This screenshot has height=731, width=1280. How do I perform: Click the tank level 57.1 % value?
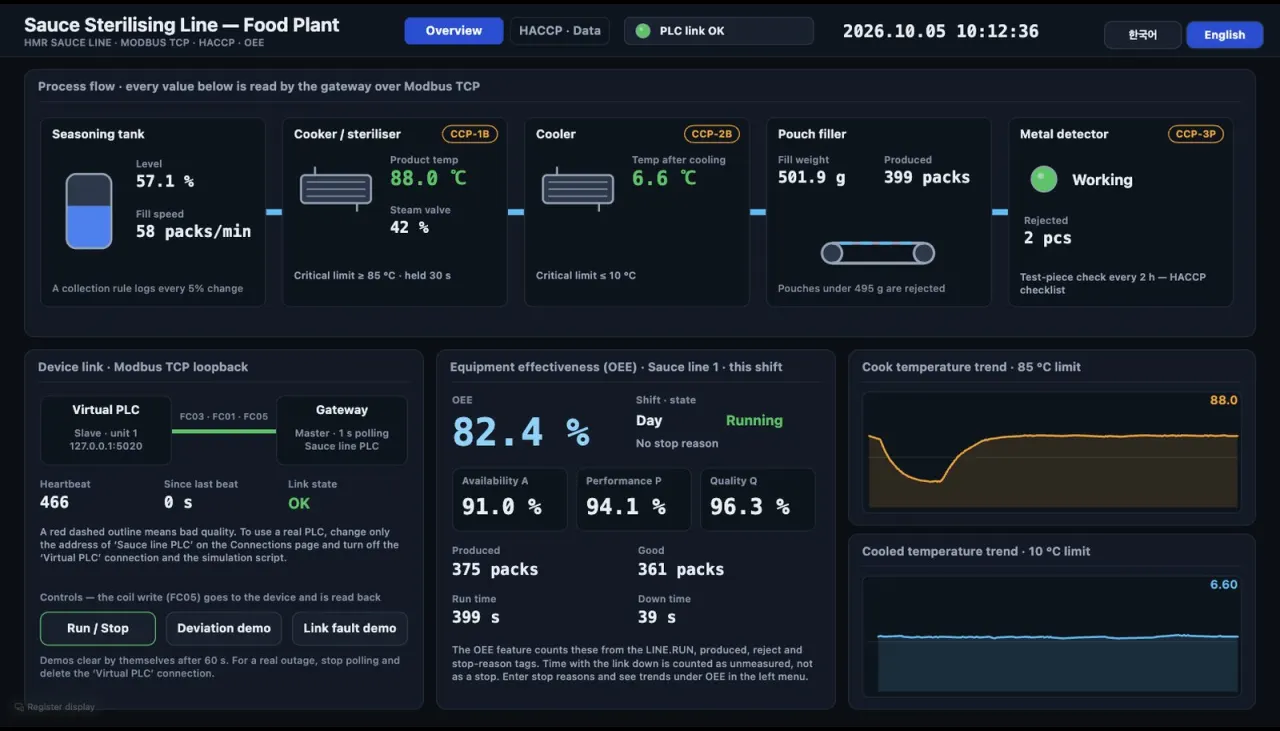(x=165, y=181)
